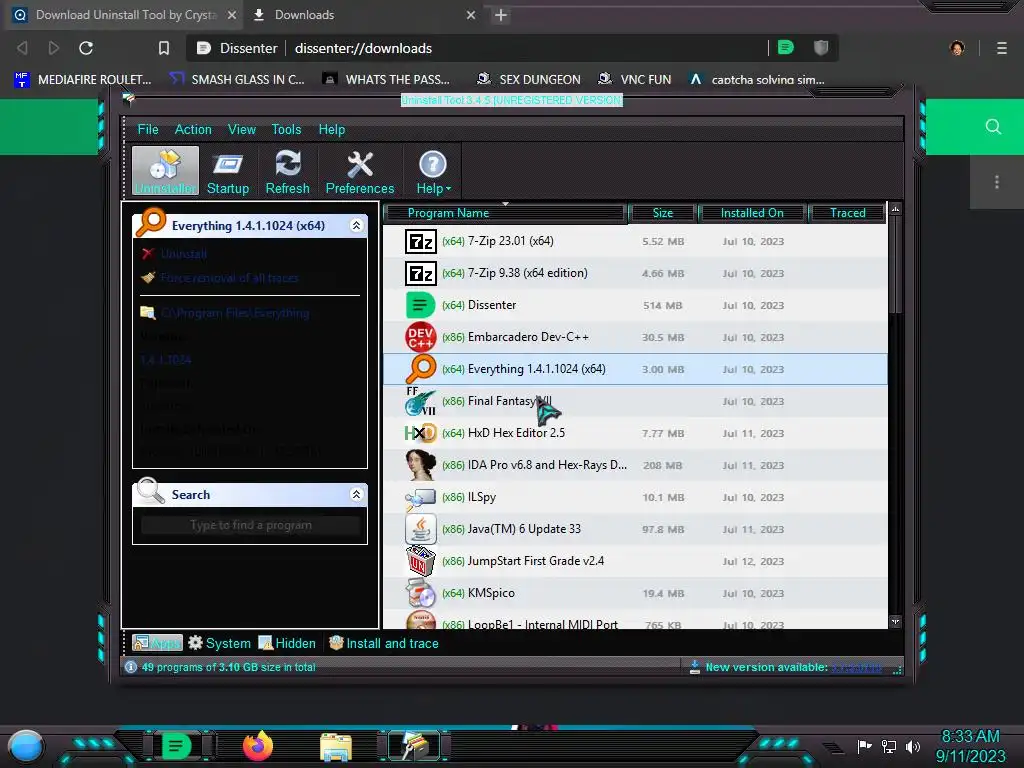Open a new browser tab
The height and width of the screenshot is (768, 1024).
click(x=501, y=15)
